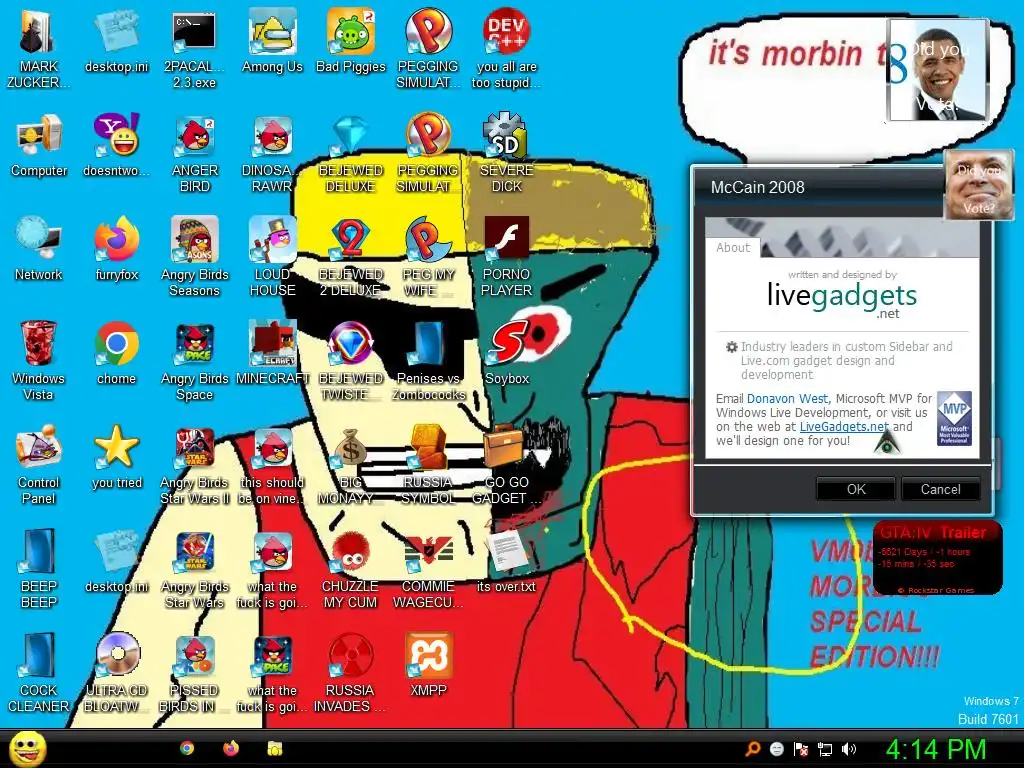Click the livegadgets .net logo
The width and height of the screenshot is (1024, 768).
(x=842, y=299)
